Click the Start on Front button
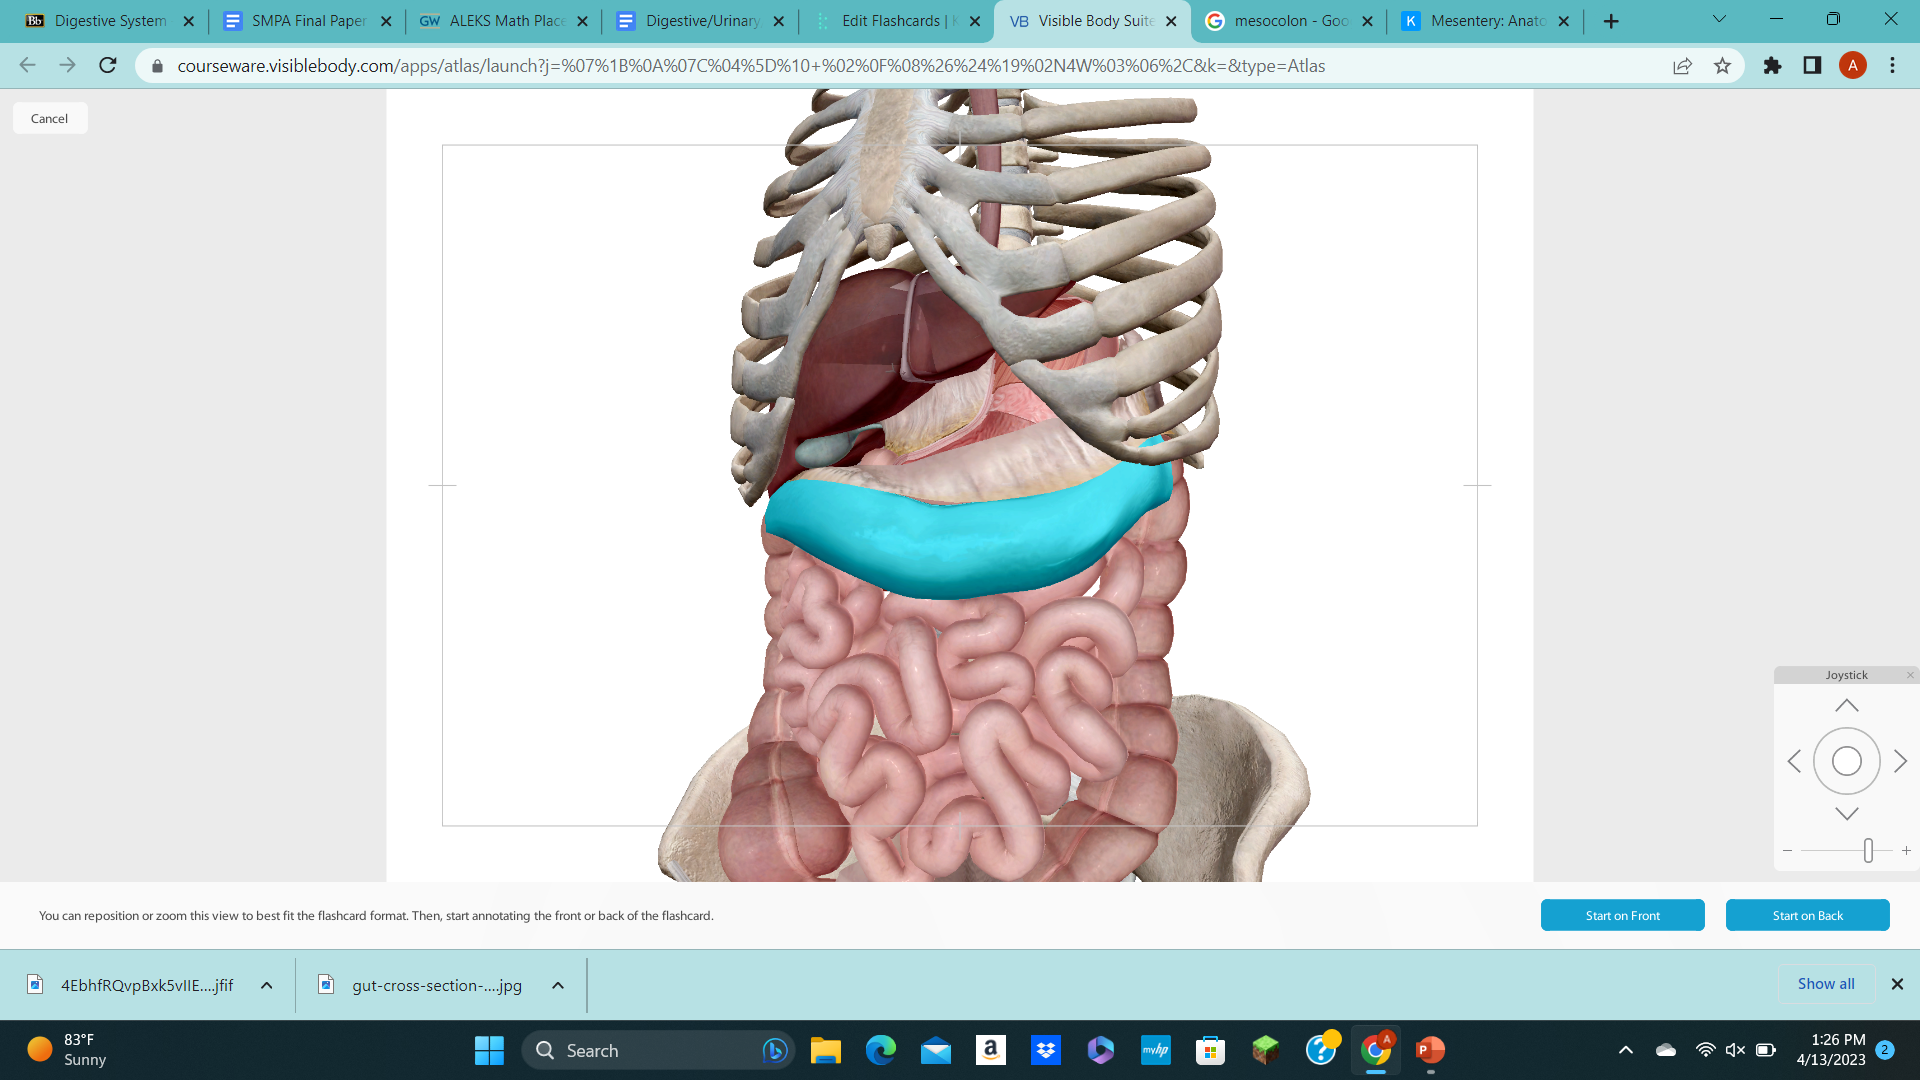1920x1080 pixels. point(1622,915)
